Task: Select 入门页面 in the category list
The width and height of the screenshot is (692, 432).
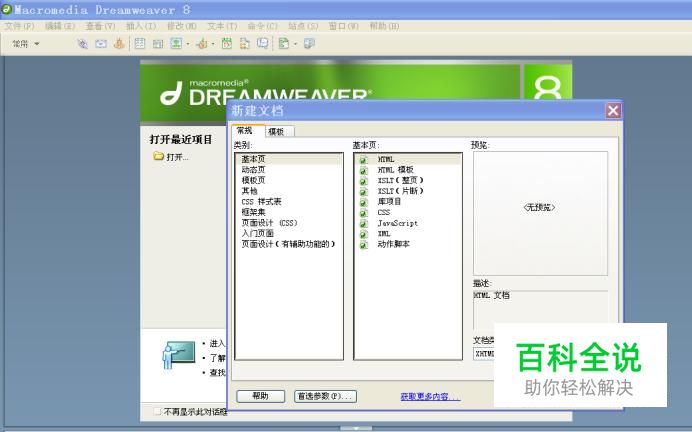Action: pos(289,233)
